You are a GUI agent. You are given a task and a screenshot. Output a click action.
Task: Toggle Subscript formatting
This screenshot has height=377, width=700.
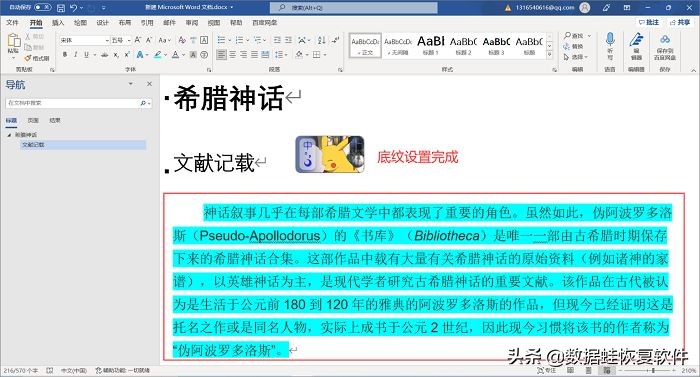pyautogui.click(x=116, y=54)
